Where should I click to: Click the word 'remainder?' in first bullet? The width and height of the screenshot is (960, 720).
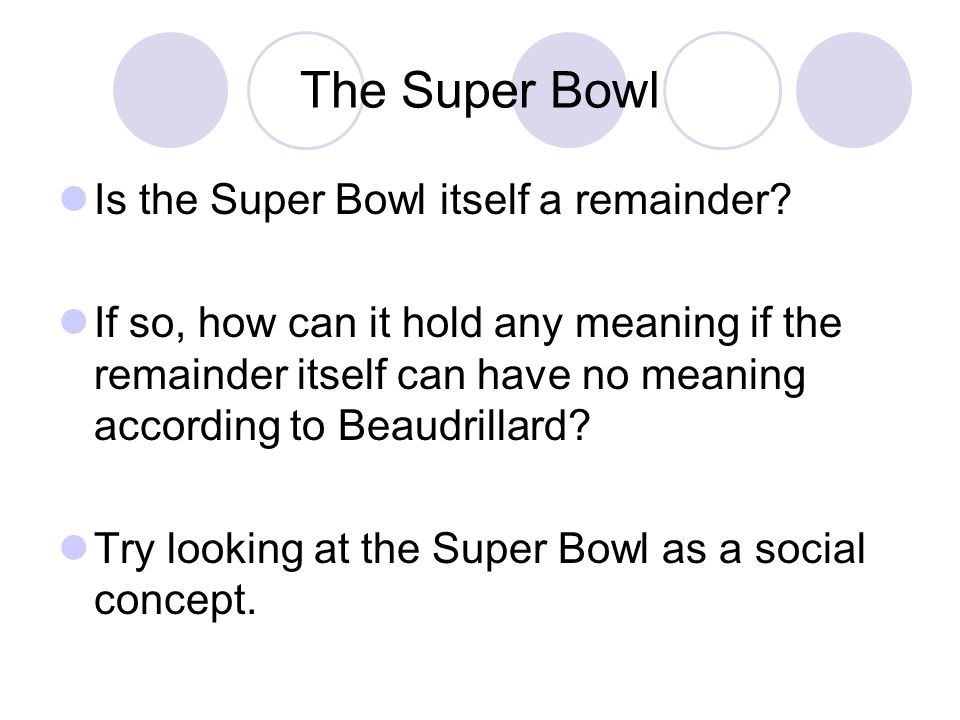(x=683, y=200)
